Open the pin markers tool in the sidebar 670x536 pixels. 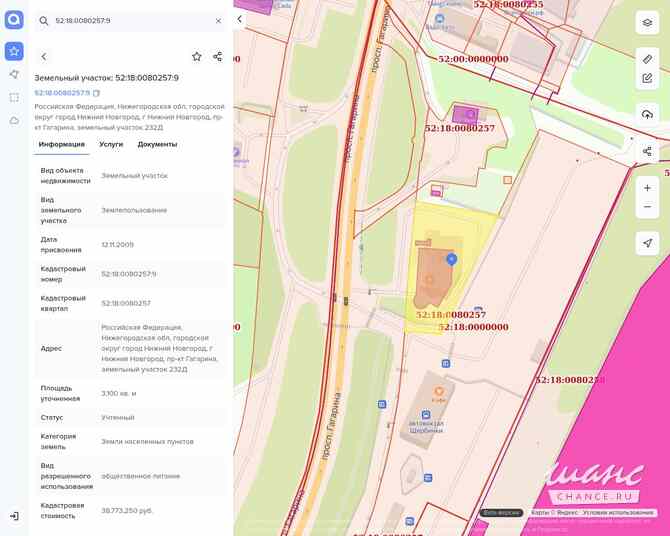[x=14, y=74]
